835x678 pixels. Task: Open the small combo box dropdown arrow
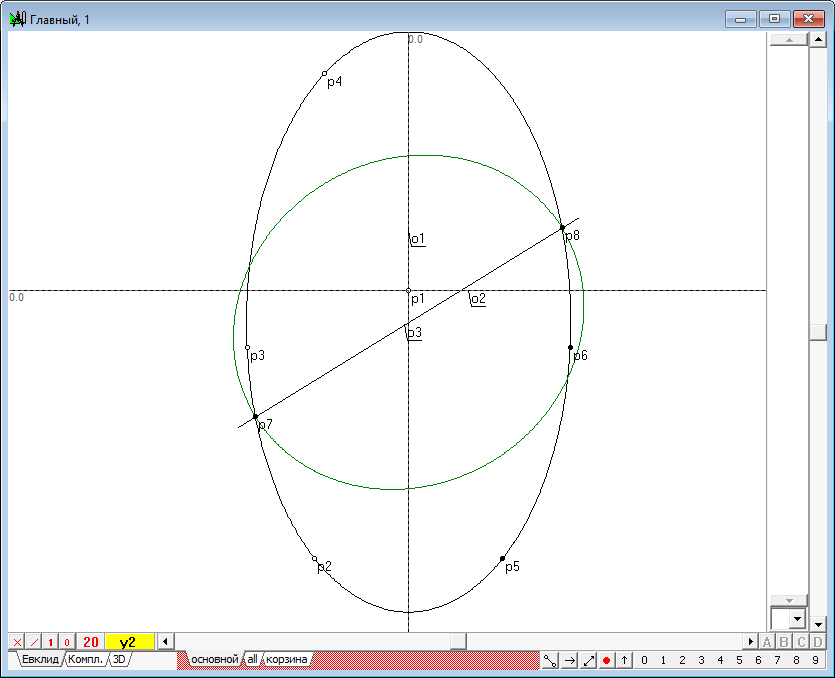(797, 619)
